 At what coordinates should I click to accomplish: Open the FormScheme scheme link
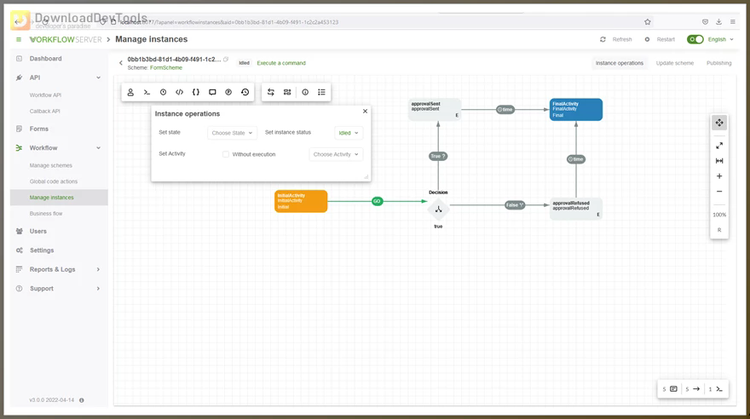(x=166, y=68)
